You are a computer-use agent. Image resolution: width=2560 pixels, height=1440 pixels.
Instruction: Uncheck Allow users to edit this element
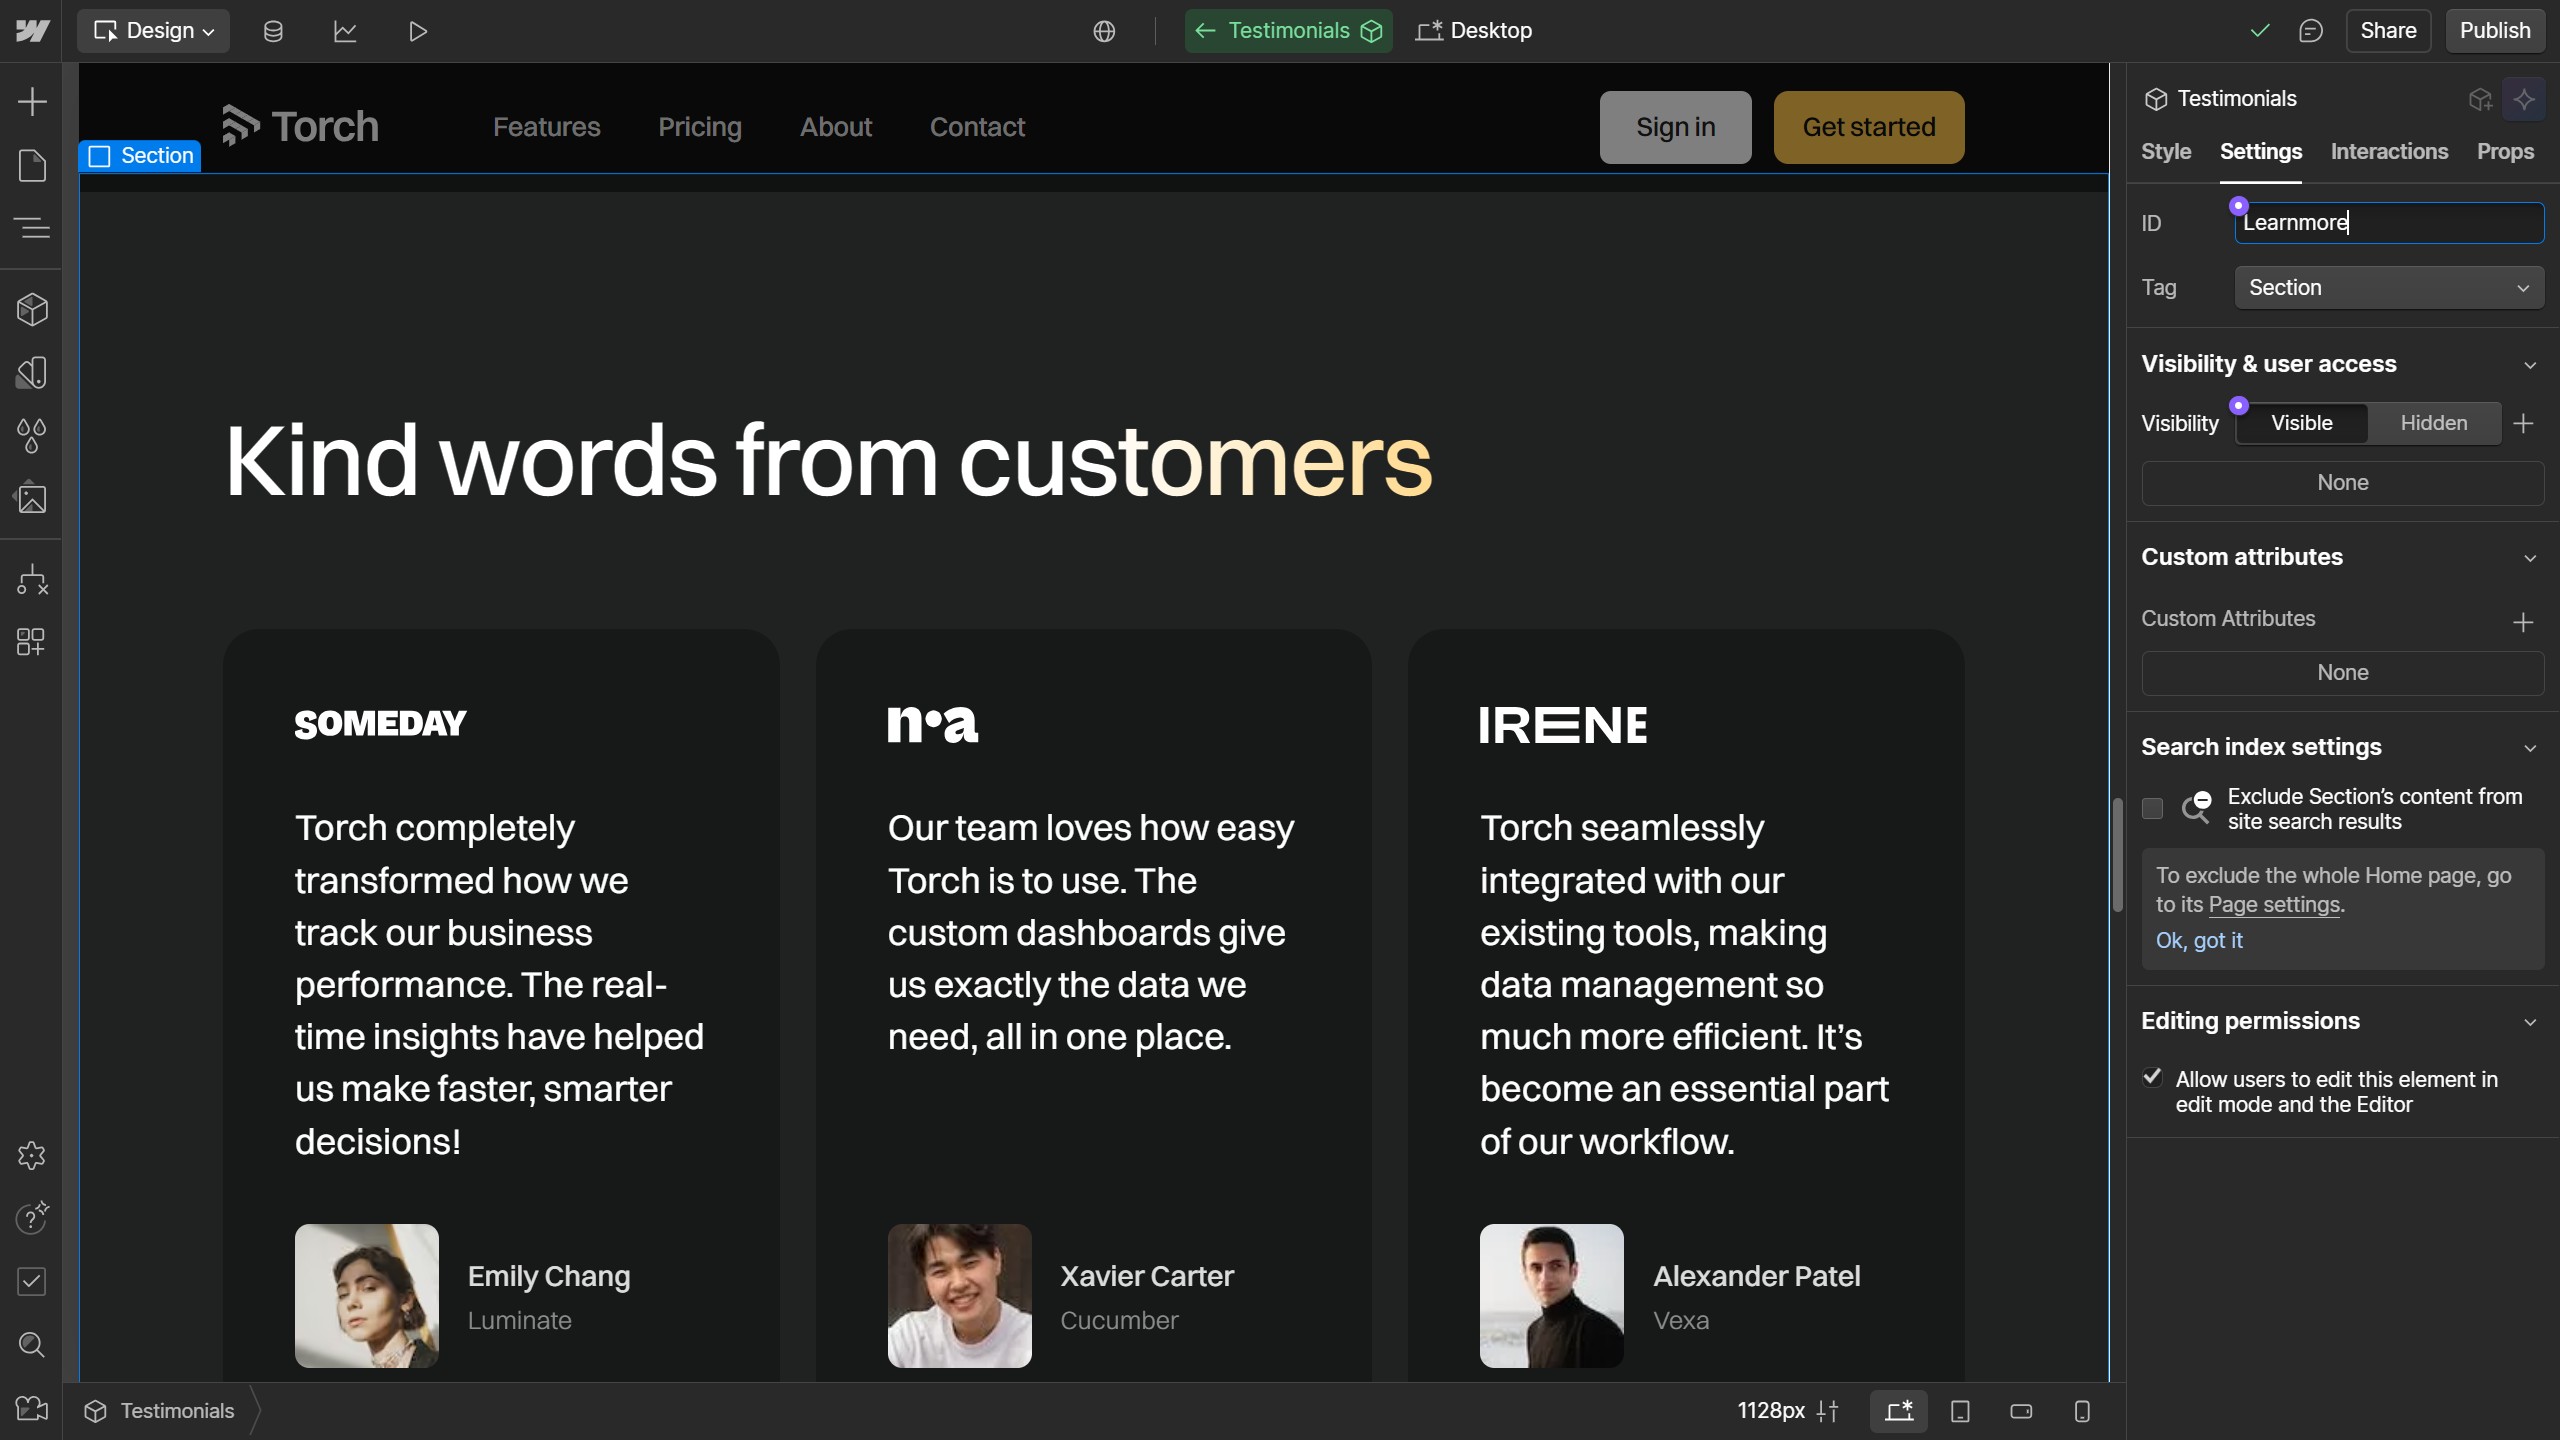click(2153, 1077)
